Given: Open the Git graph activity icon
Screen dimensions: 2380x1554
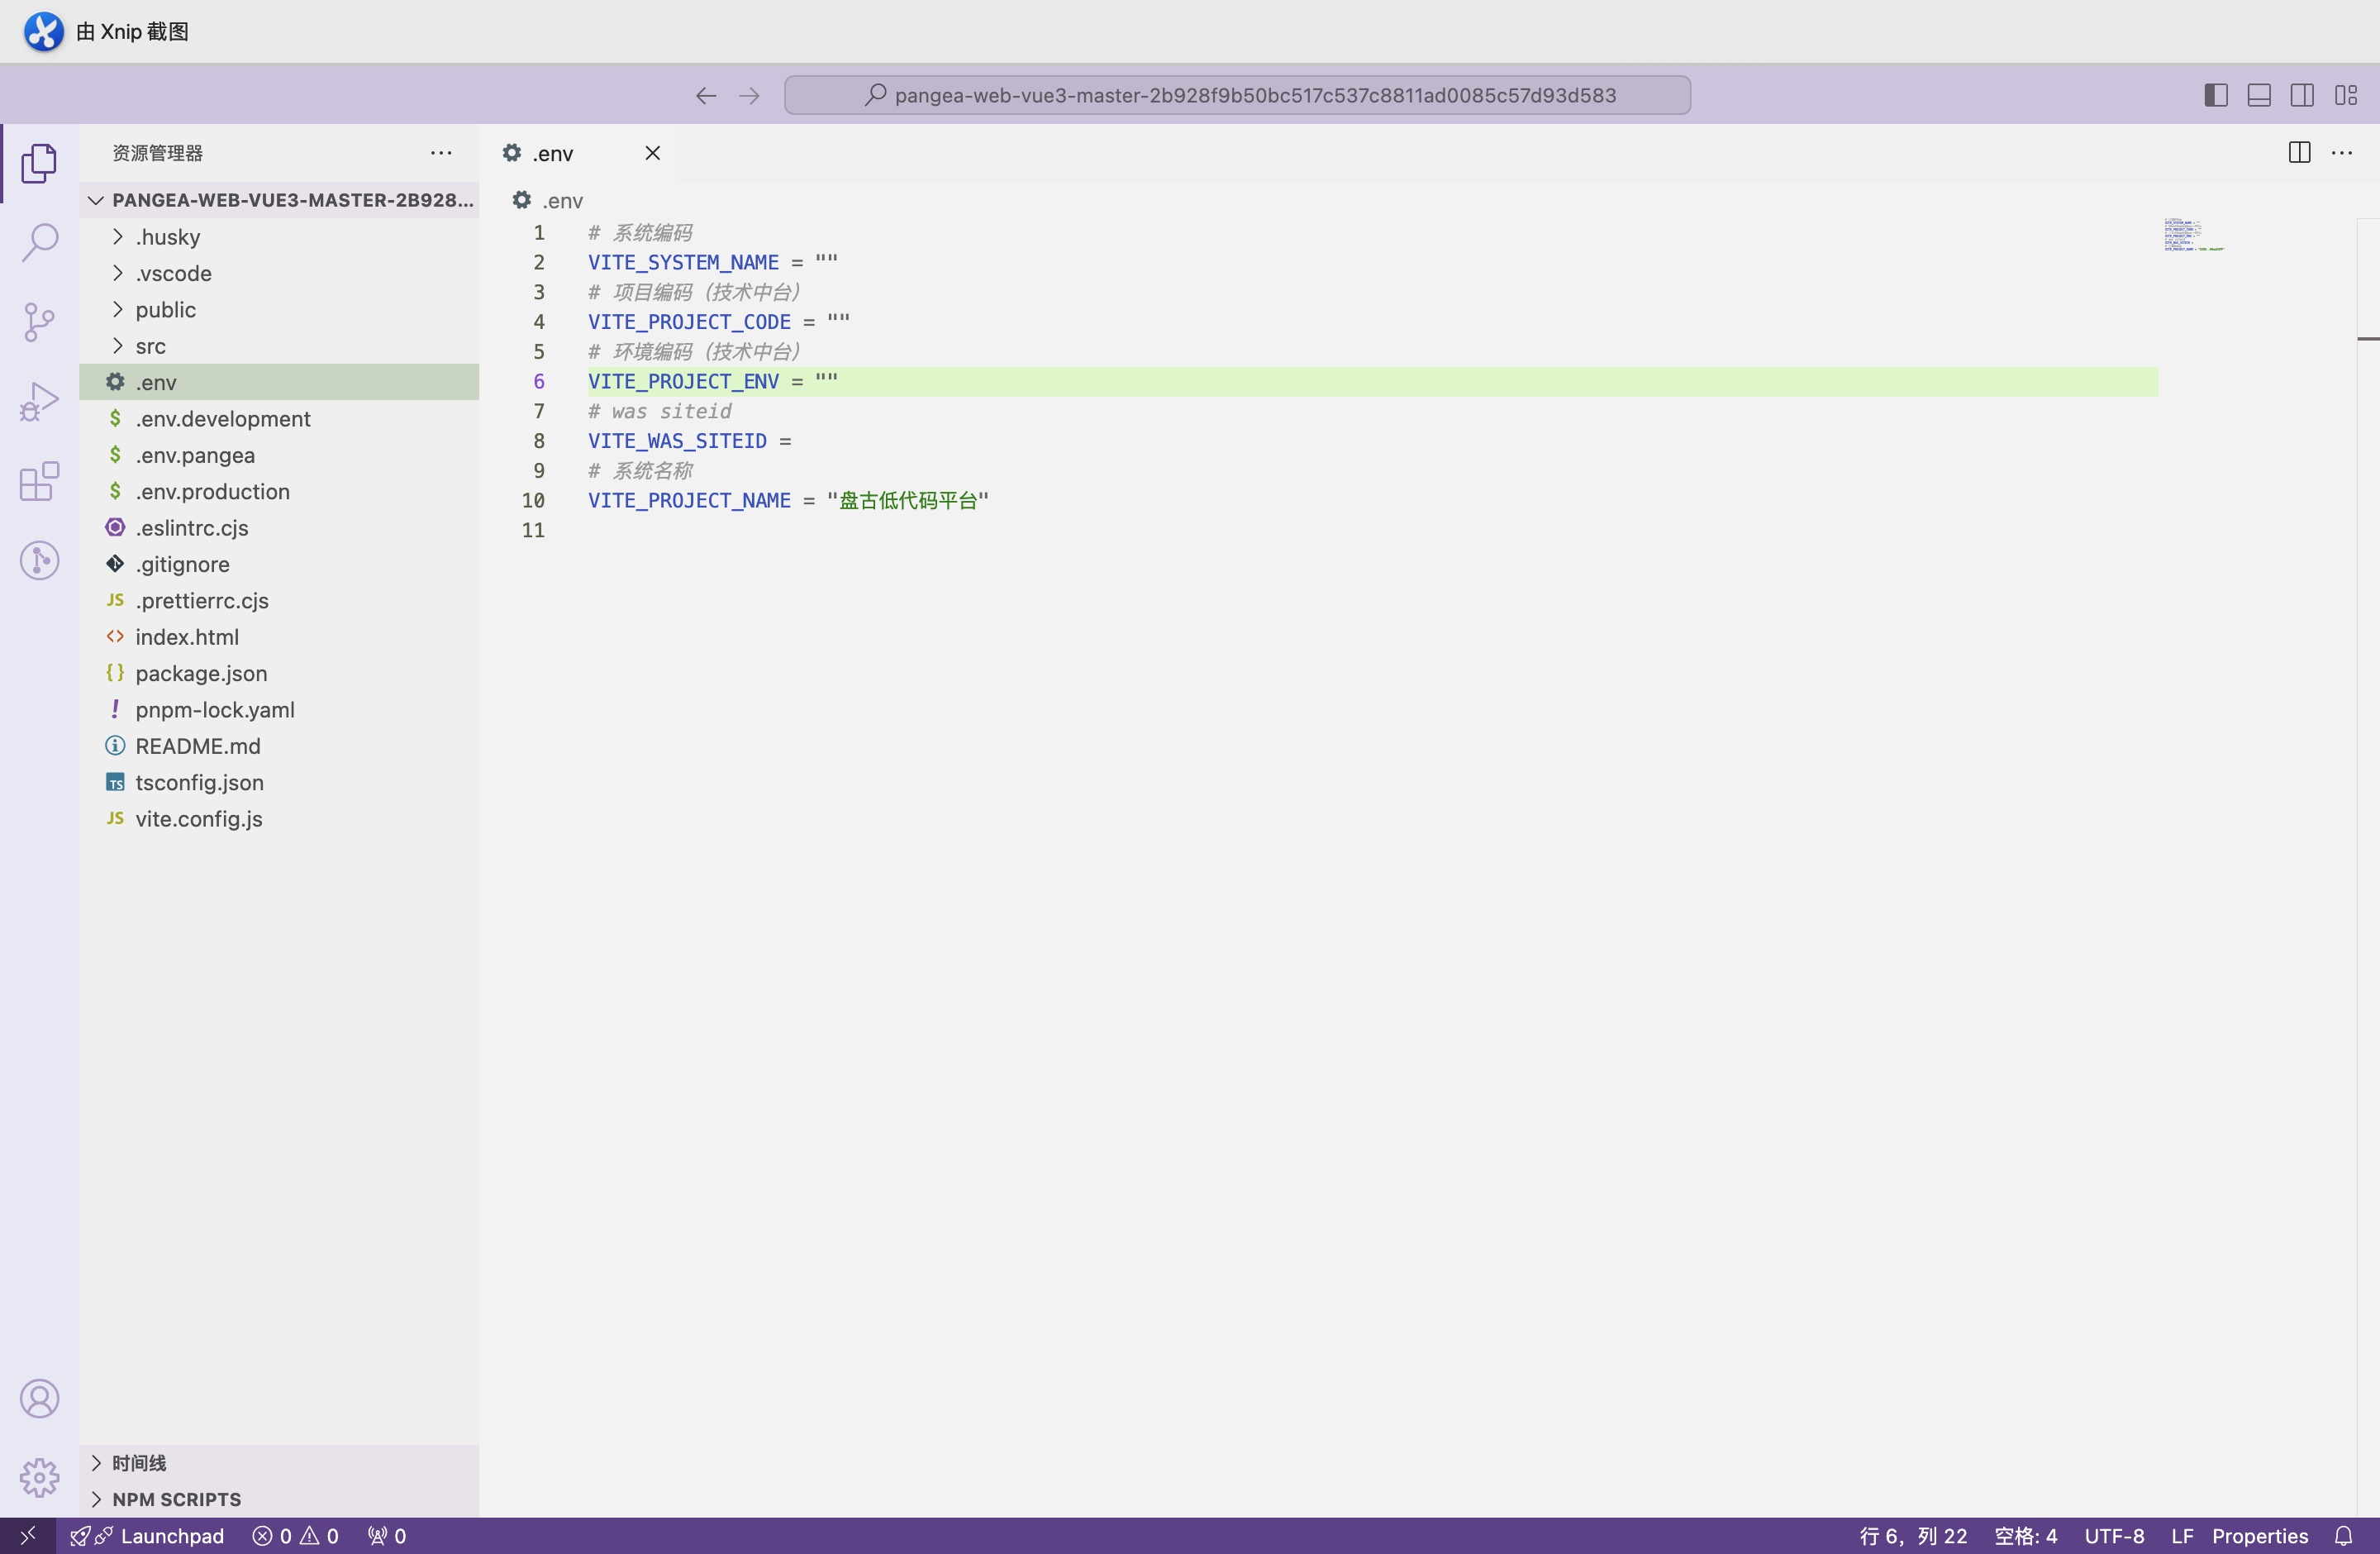Looking at the screenshot, I should point(39,560).
